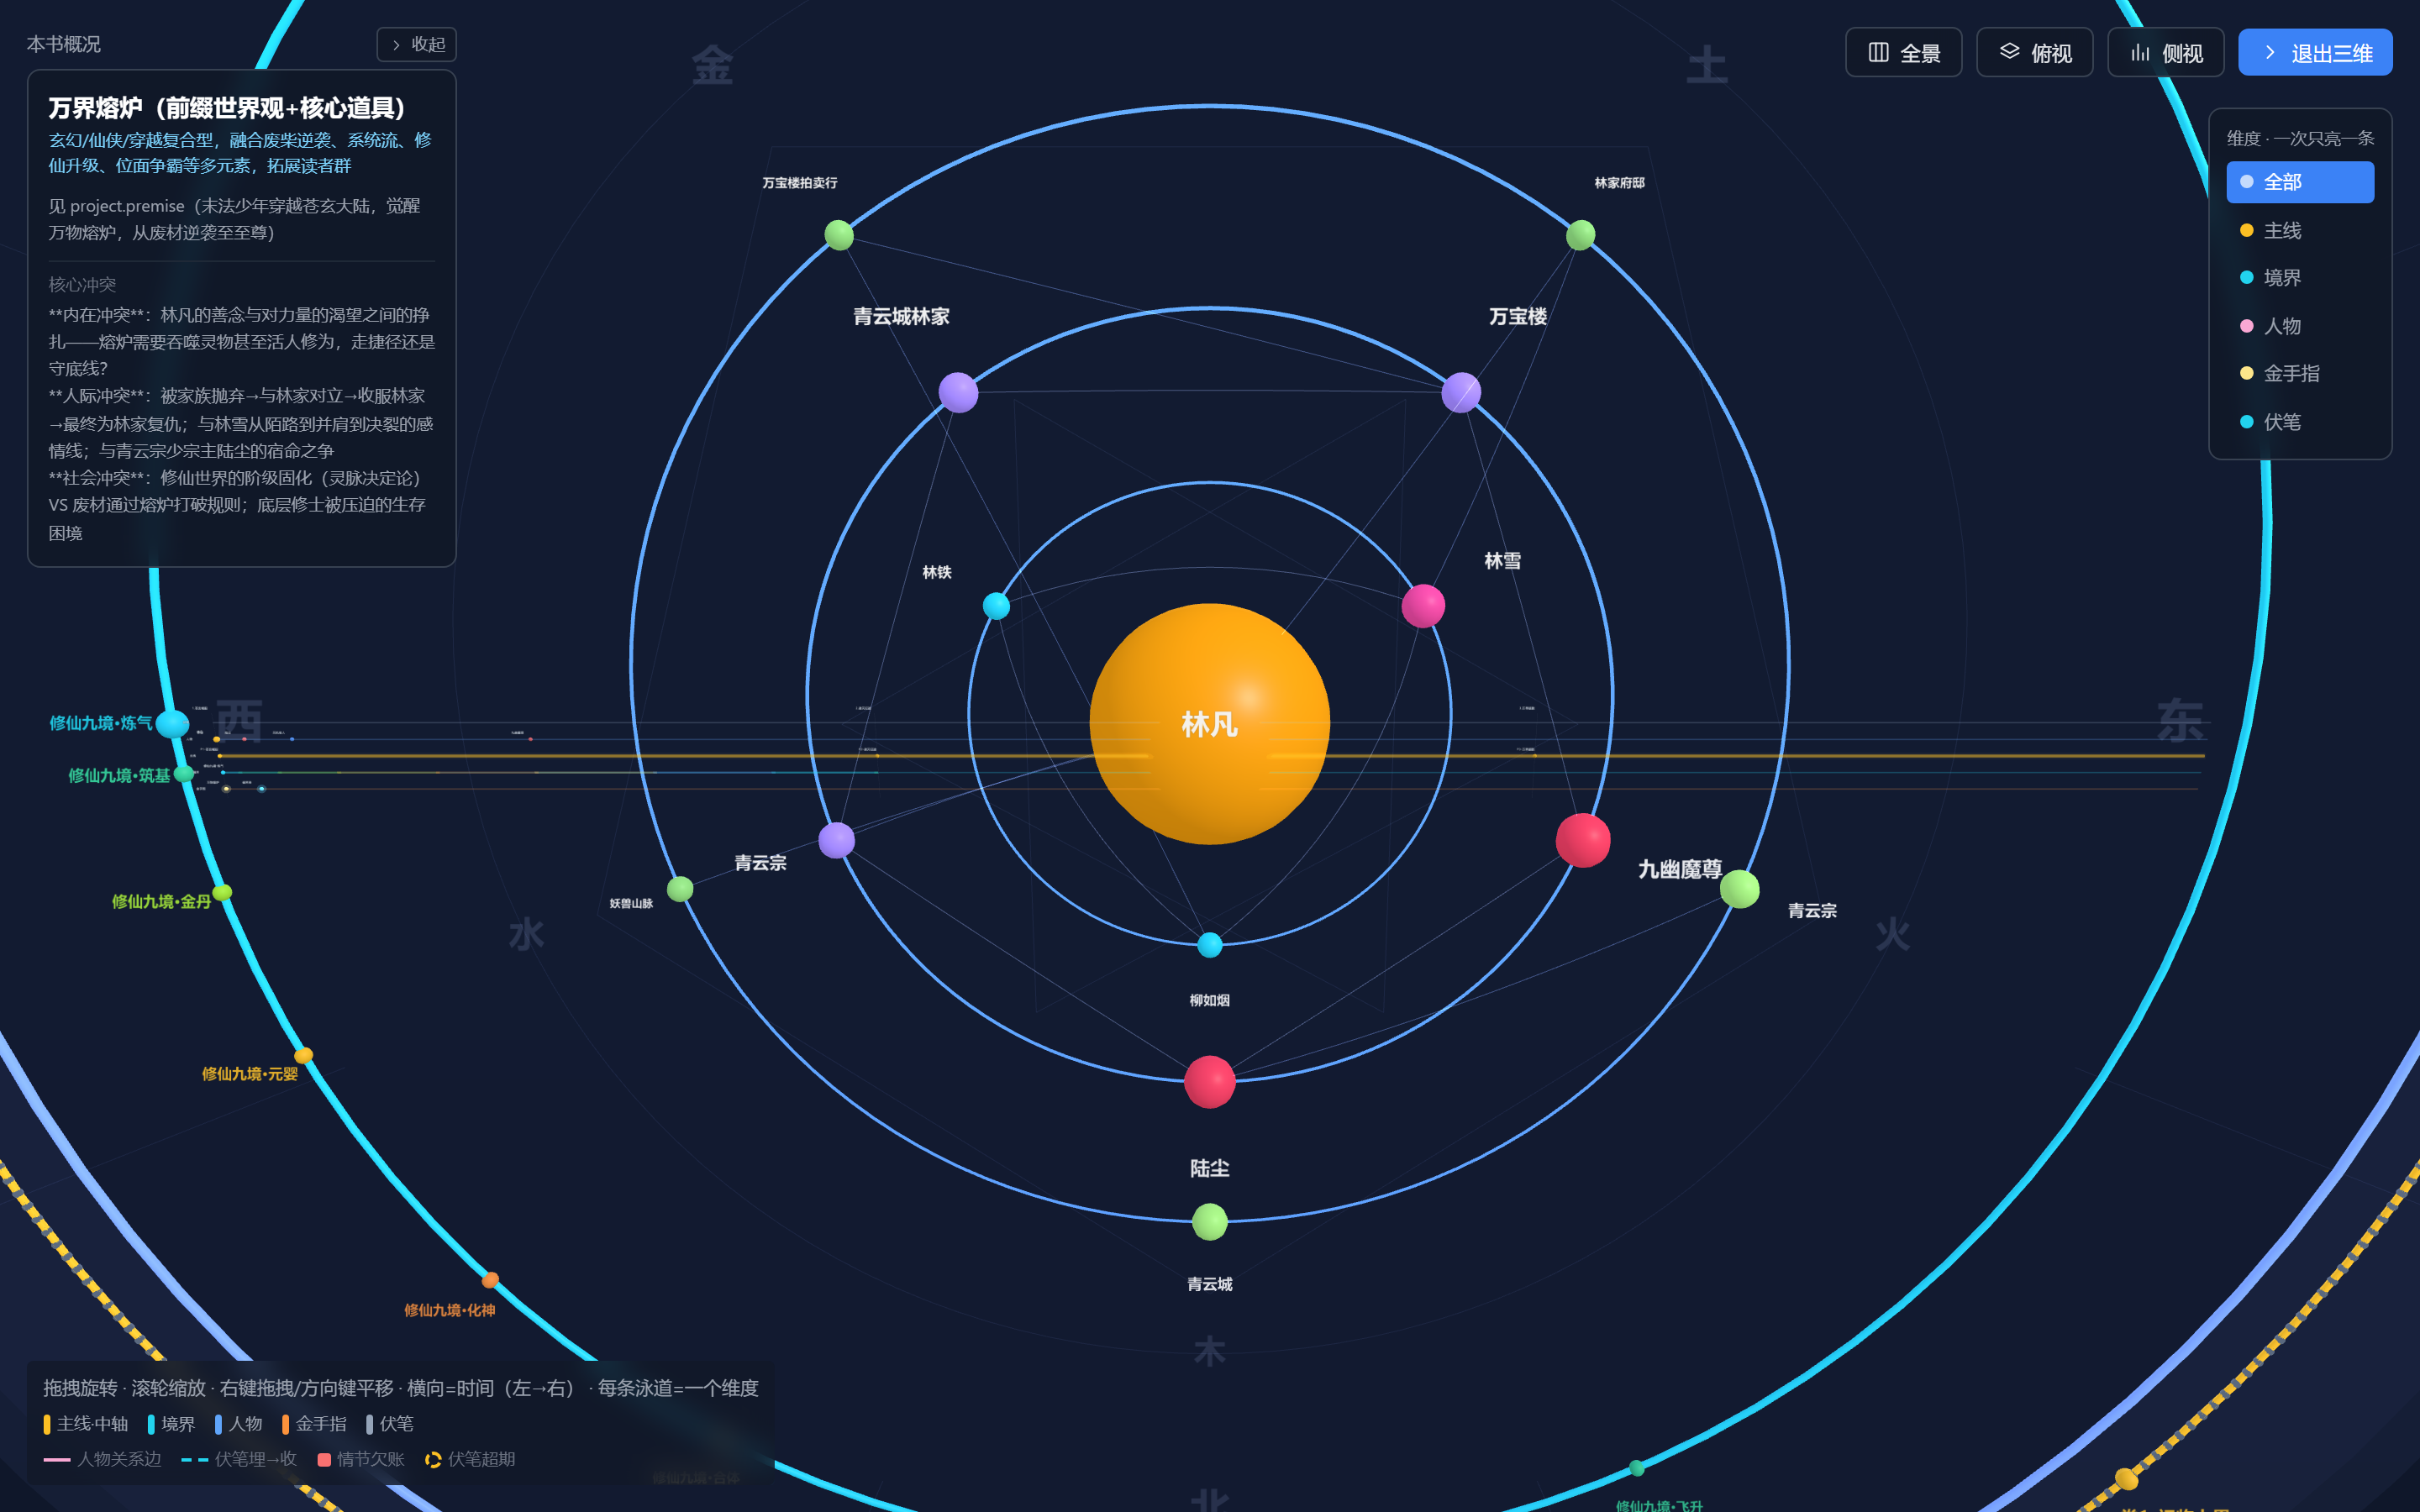The image size is (2420, 1512).
Task: Select the green 万宝楼拍卖行 location node
Action: (839, 235)
